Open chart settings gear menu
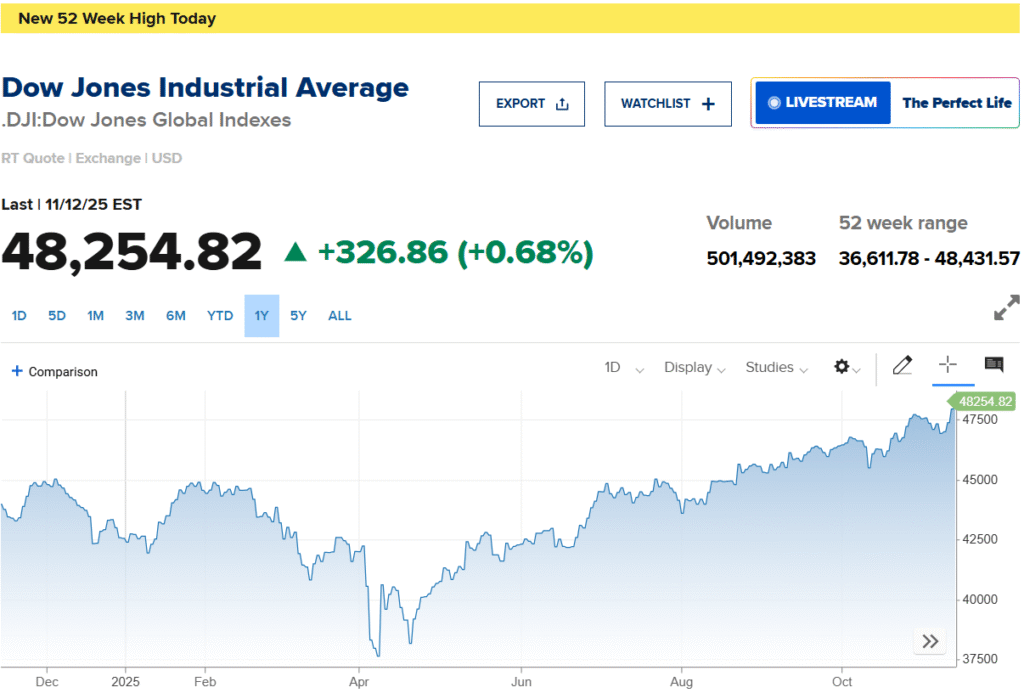 (846, 368)
